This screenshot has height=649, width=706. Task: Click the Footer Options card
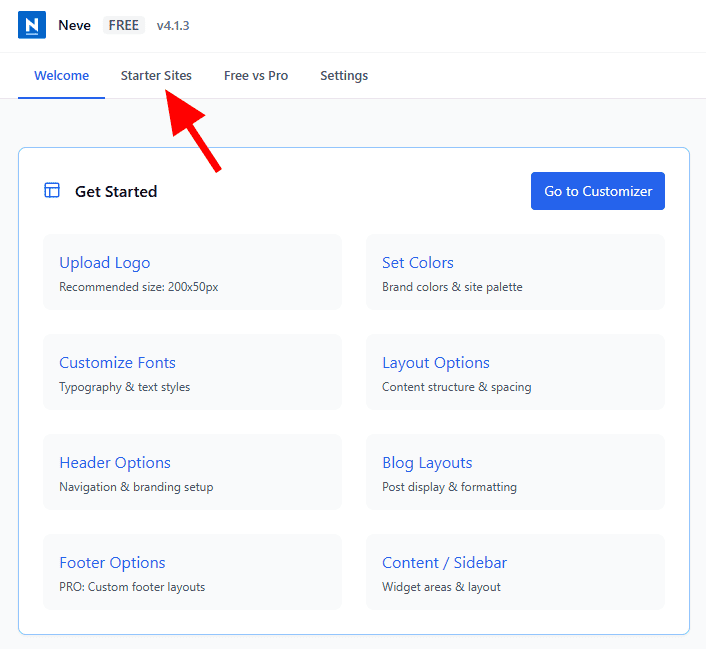pyautogui.click(x=192, y=573)
